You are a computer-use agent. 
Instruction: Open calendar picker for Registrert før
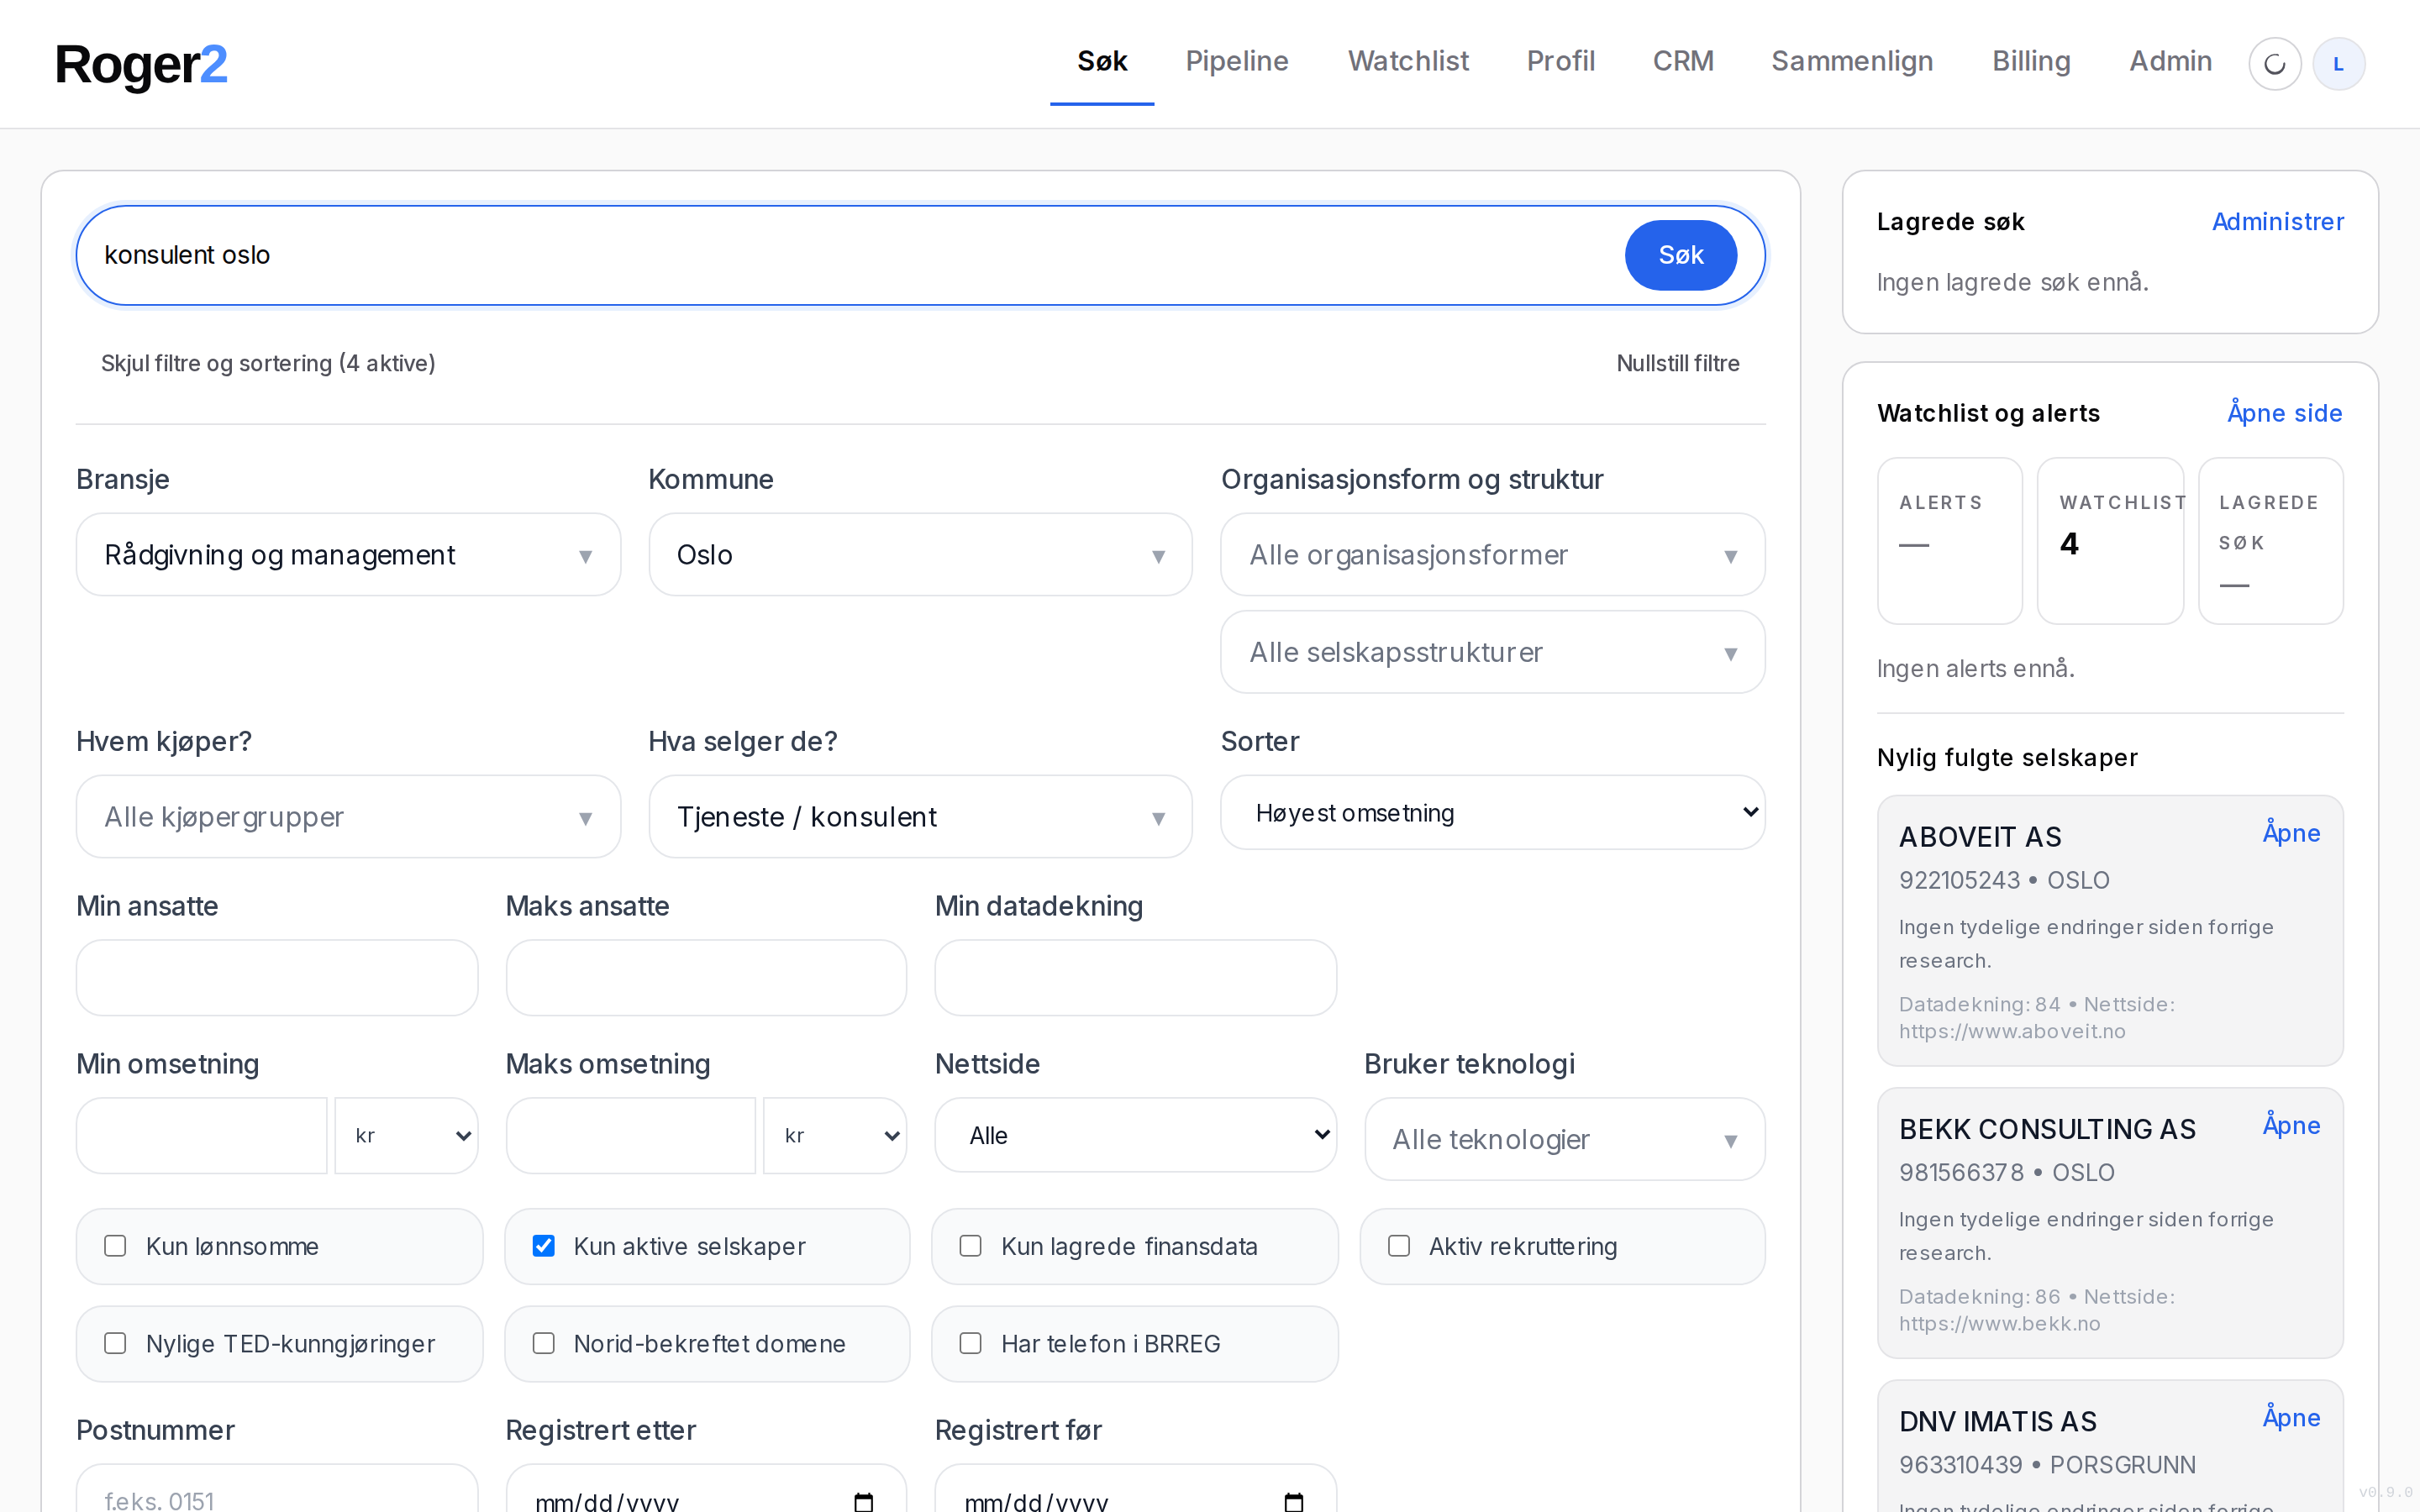click(x=1293, y=1501)
